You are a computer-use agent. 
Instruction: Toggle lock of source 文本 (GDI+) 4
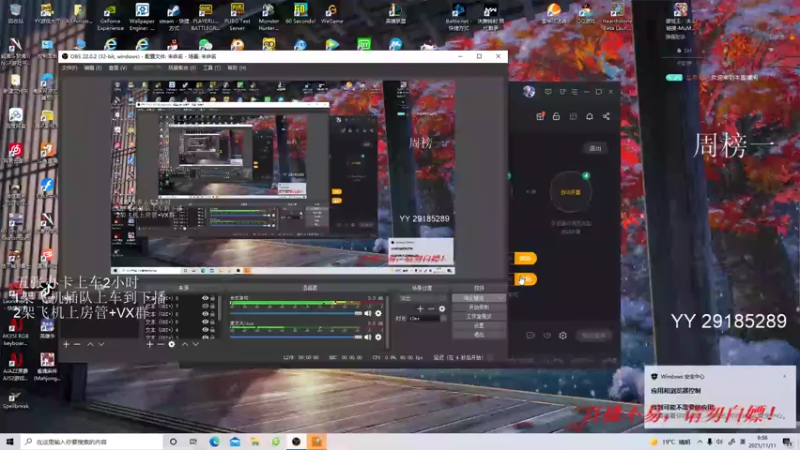(212, 330)
